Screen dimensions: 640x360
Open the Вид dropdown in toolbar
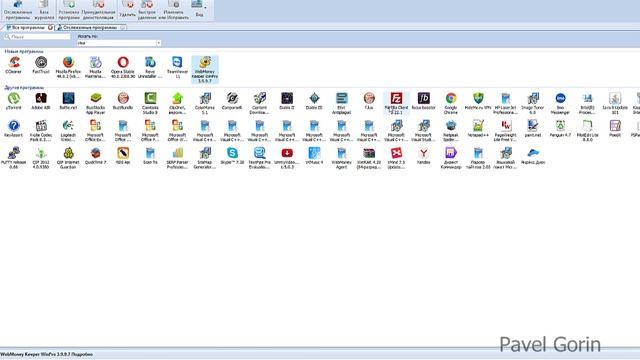(199, 9)
